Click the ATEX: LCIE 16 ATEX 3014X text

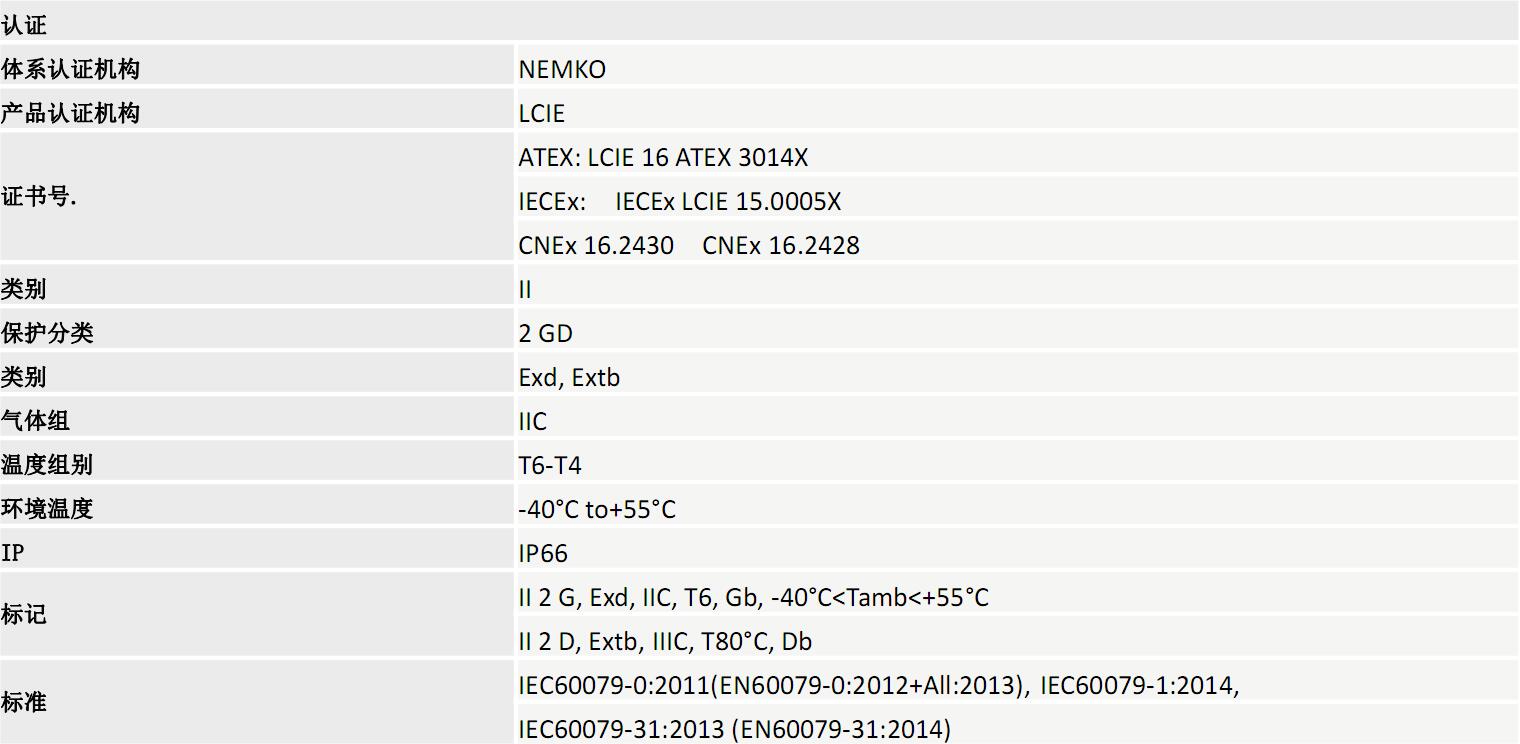pyautogui.click(x=663, y=157)
